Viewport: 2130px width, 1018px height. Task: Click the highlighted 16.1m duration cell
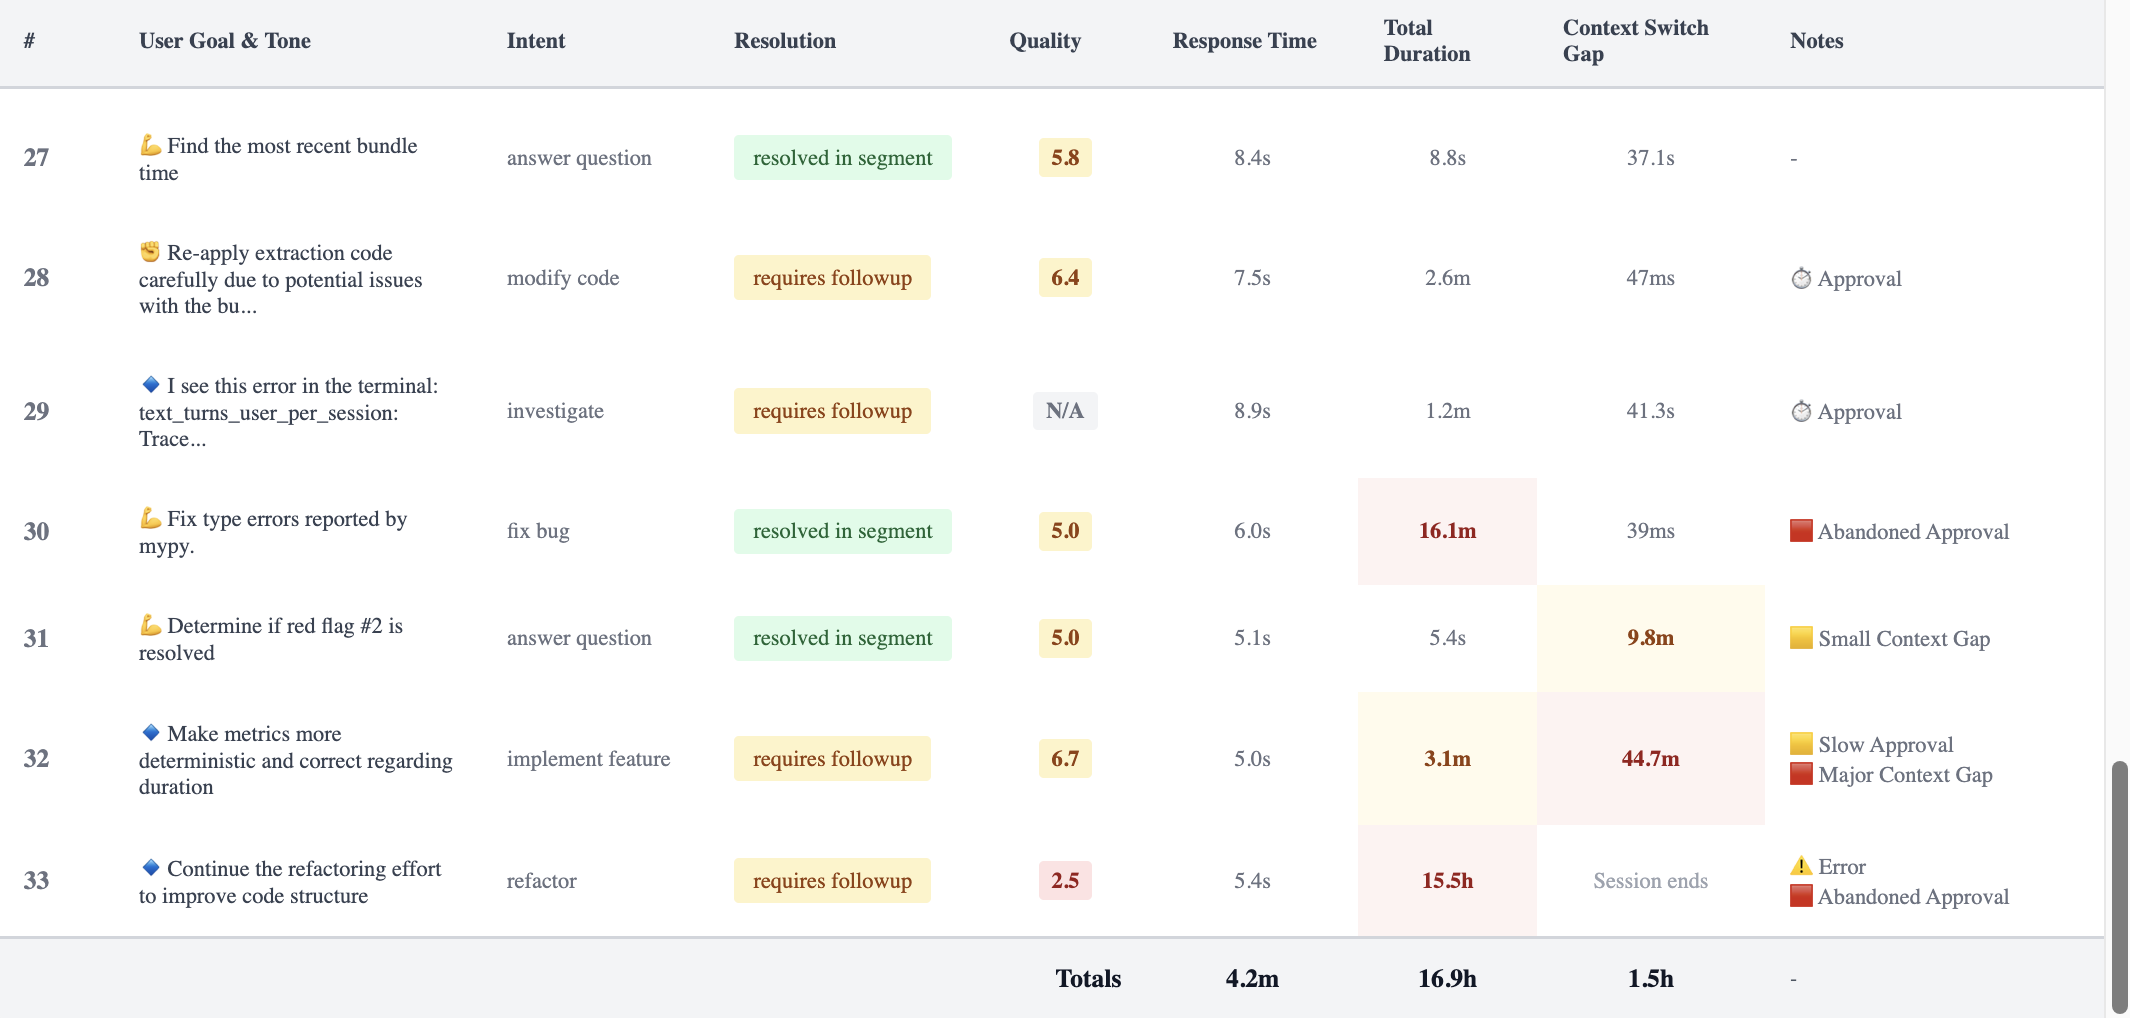(x=1446, y=531)
